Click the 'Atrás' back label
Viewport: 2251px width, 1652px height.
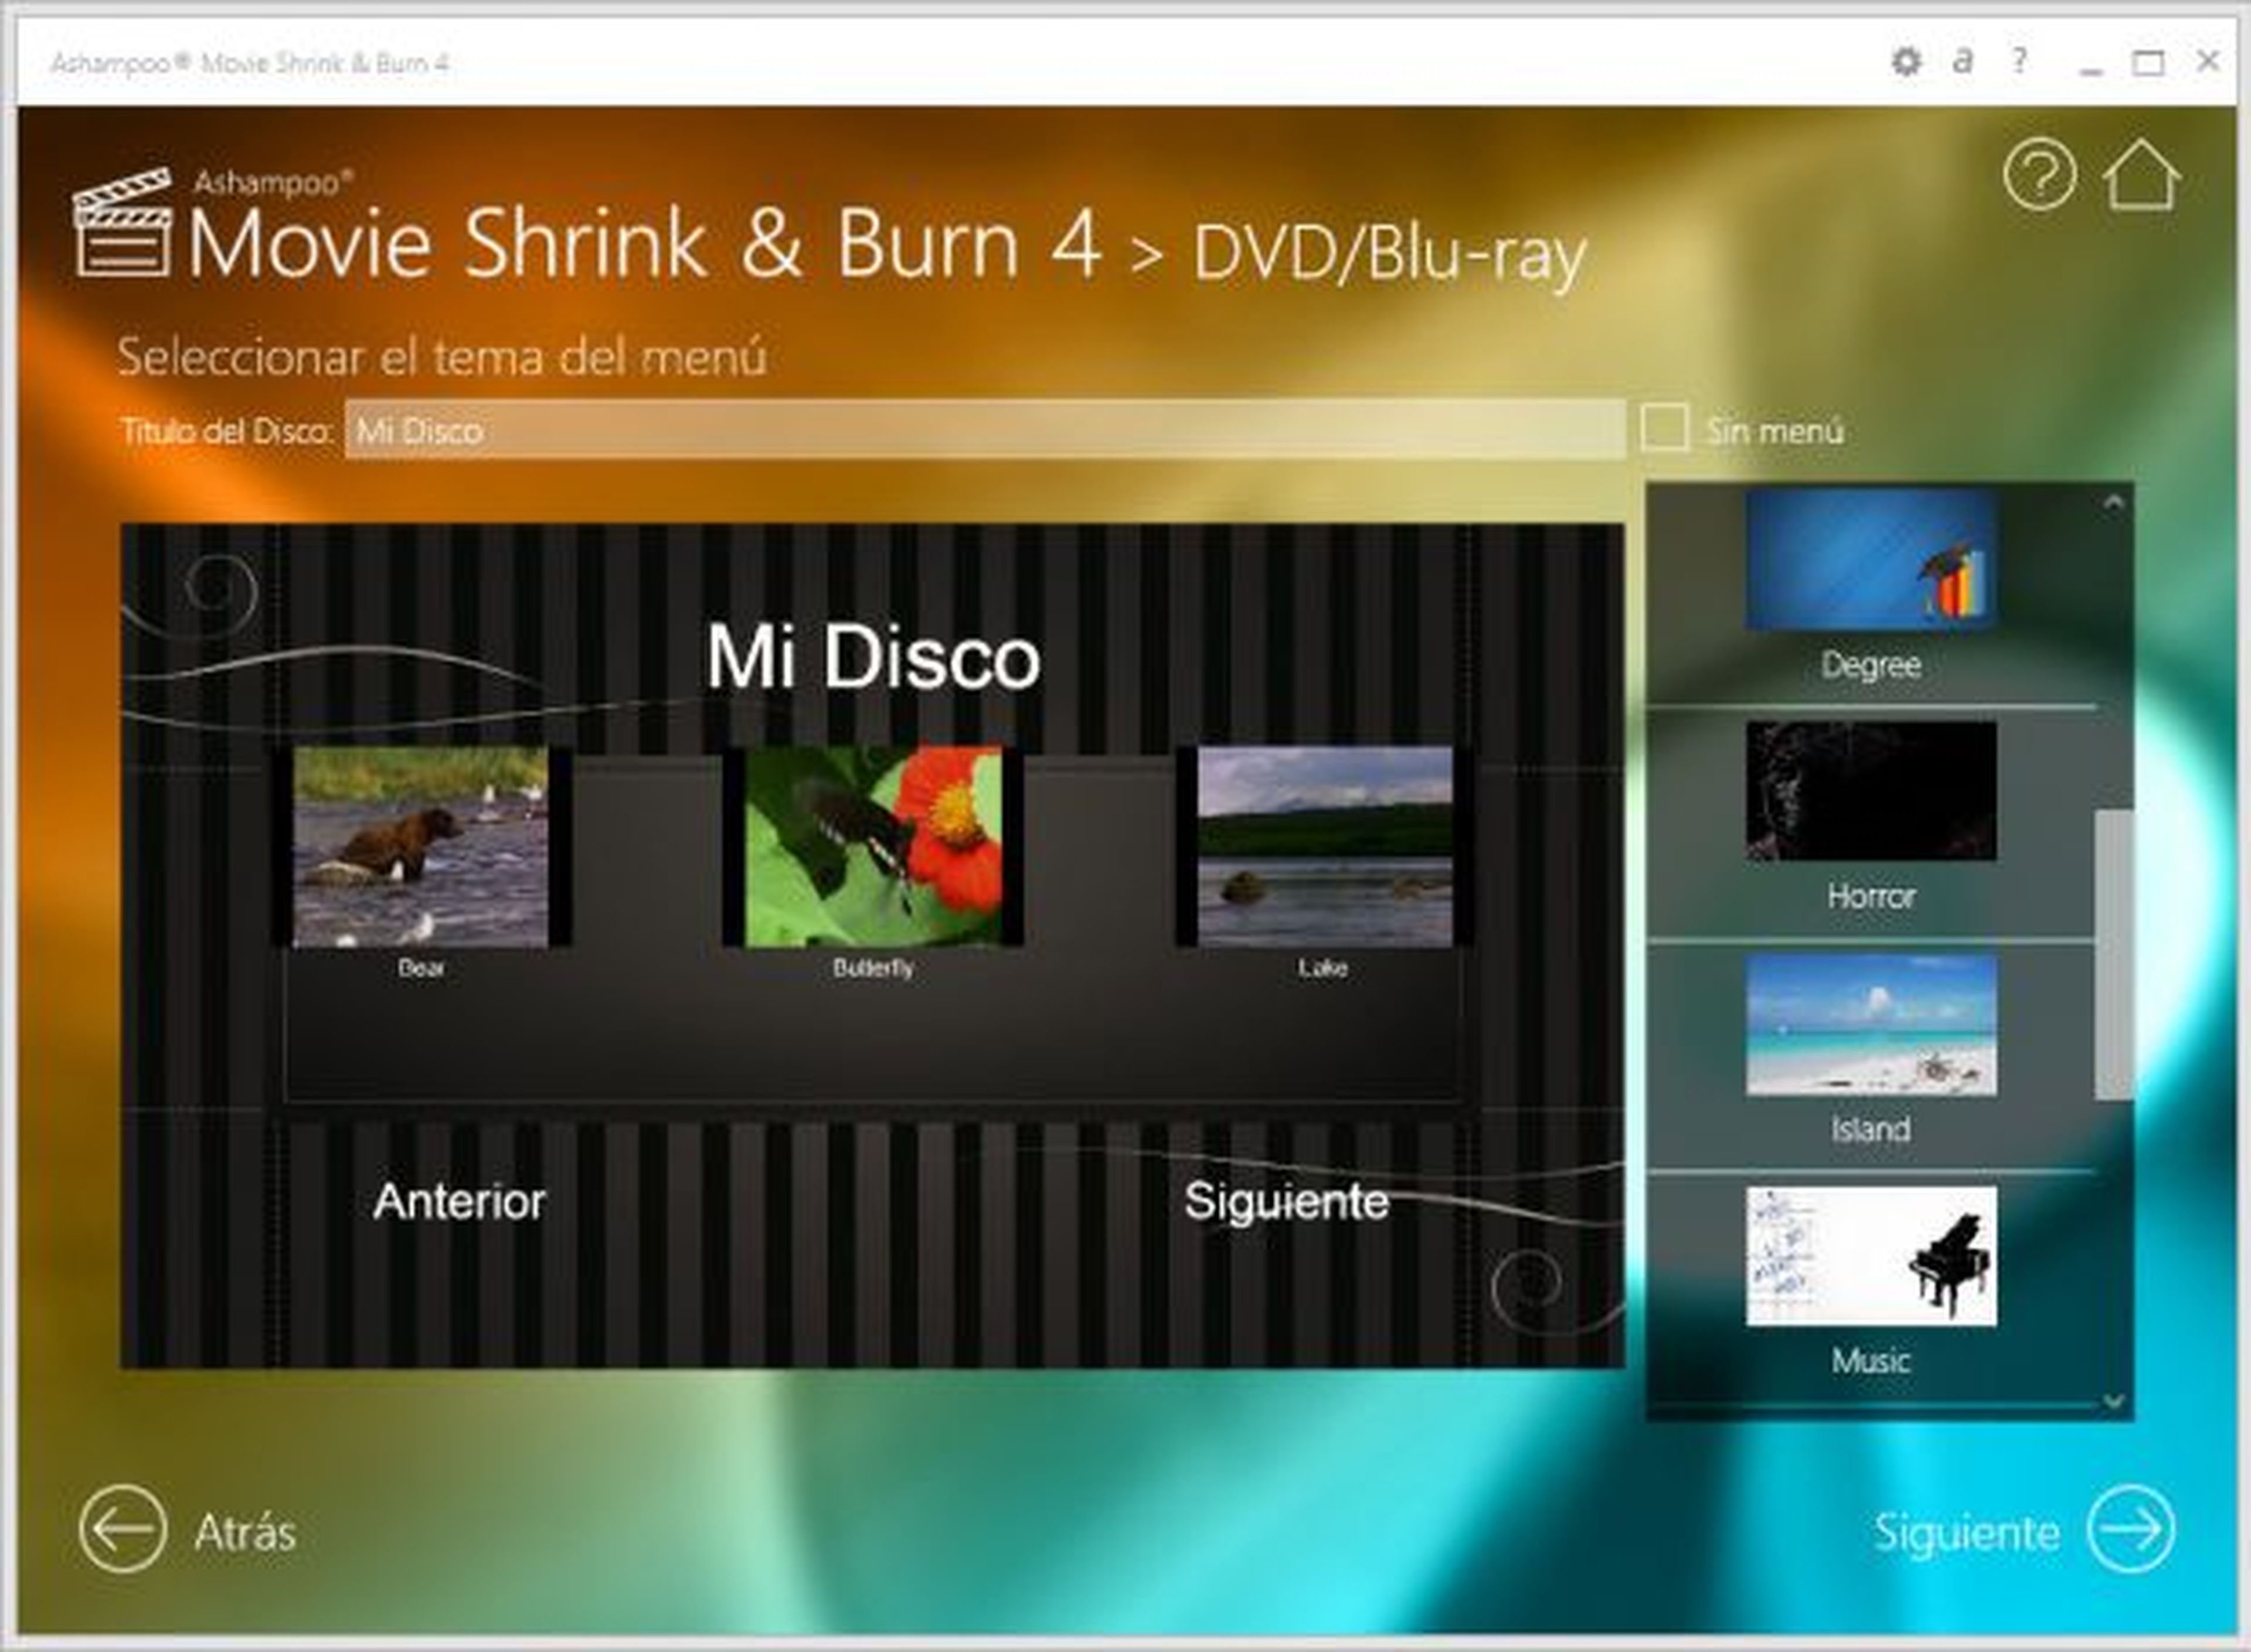pyautogui.click(x=245, y=1532)
